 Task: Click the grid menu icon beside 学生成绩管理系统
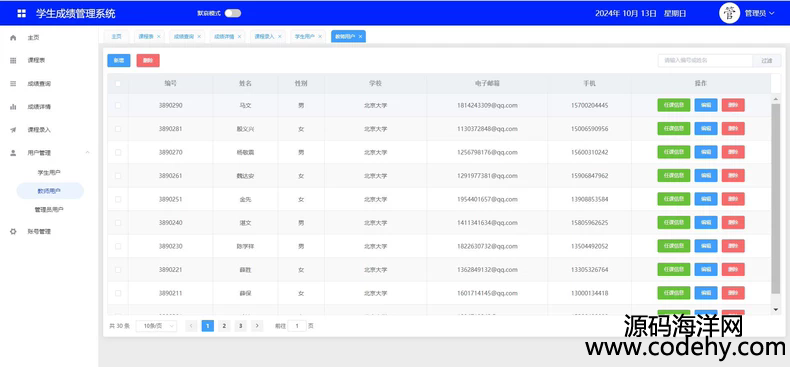[21, 14]
